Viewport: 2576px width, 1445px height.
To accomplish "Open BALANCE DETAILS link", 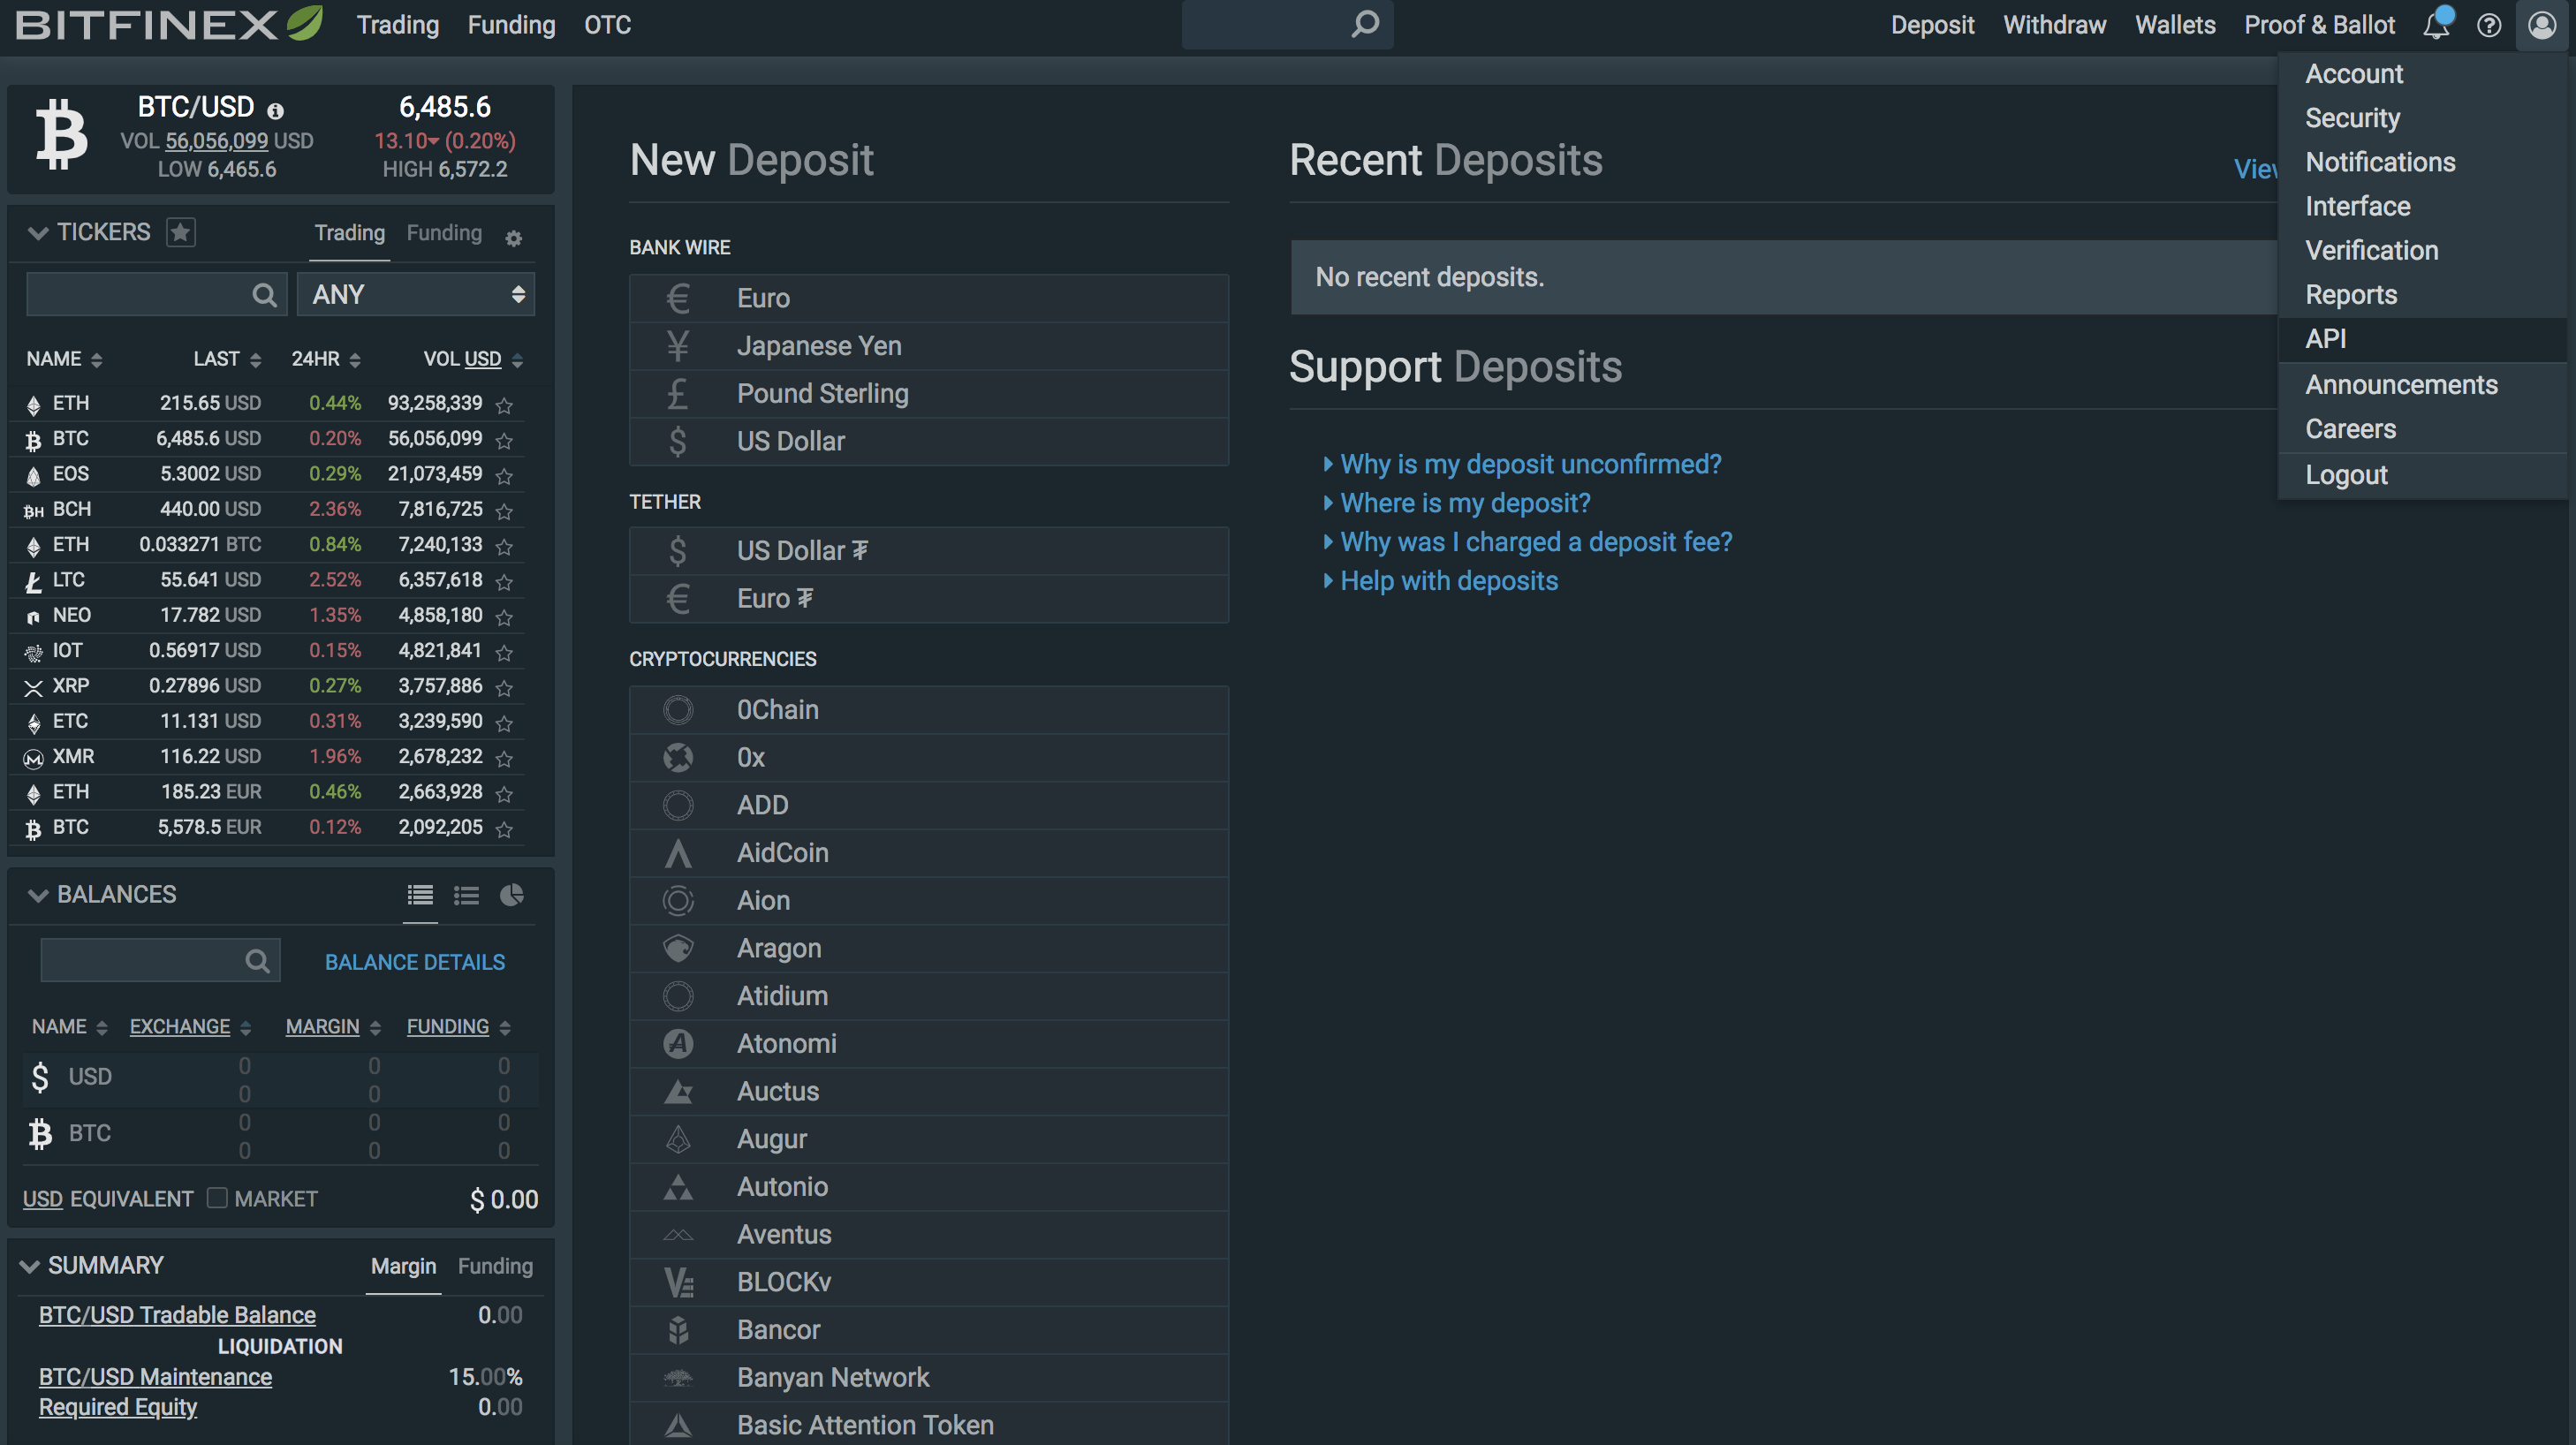I will [415, 962].
